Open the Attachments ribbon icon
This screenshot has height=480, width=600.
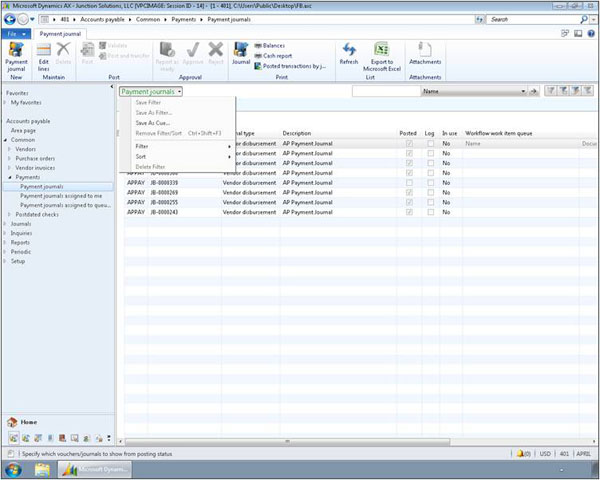(425, 49)
